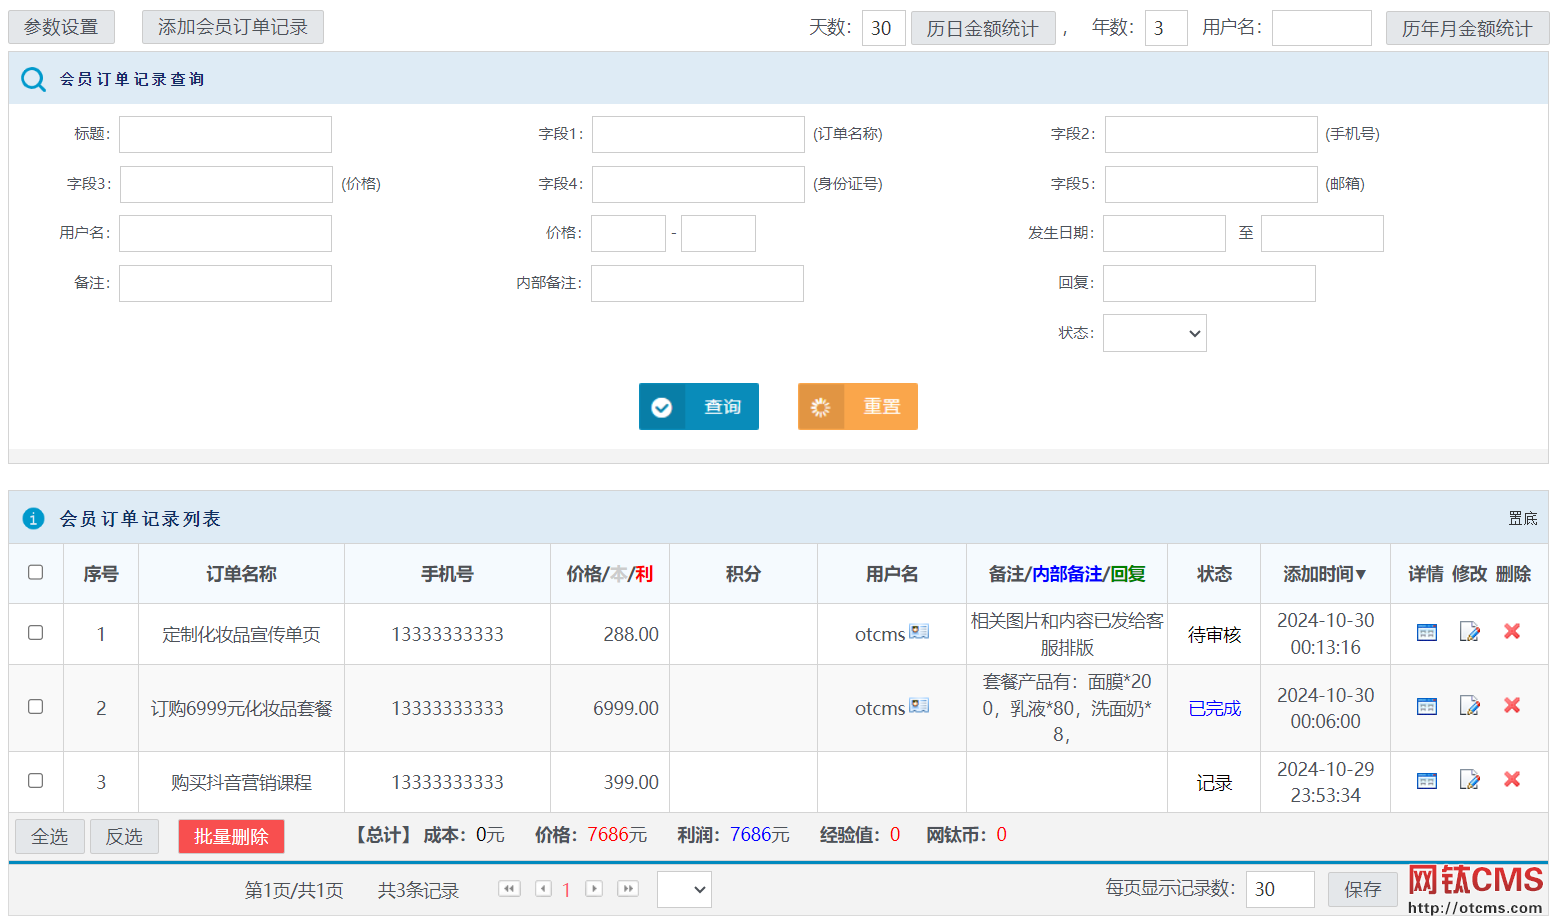Click the 用户名 input field in search form
Viewport: 1557px width, 924px height.
tap(225, 233)
